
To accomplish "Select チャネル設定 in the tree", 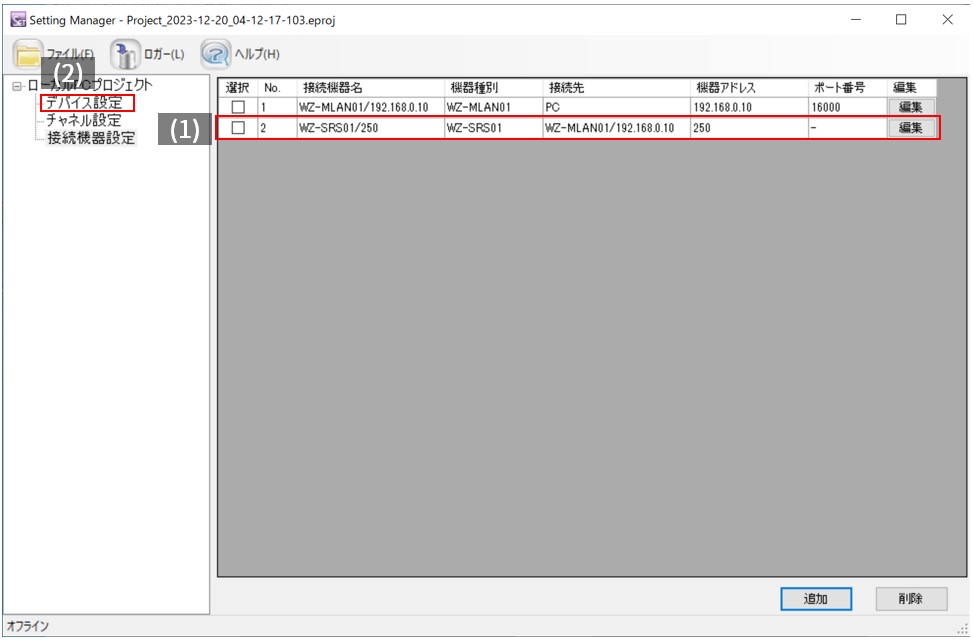I will [84, 120].
